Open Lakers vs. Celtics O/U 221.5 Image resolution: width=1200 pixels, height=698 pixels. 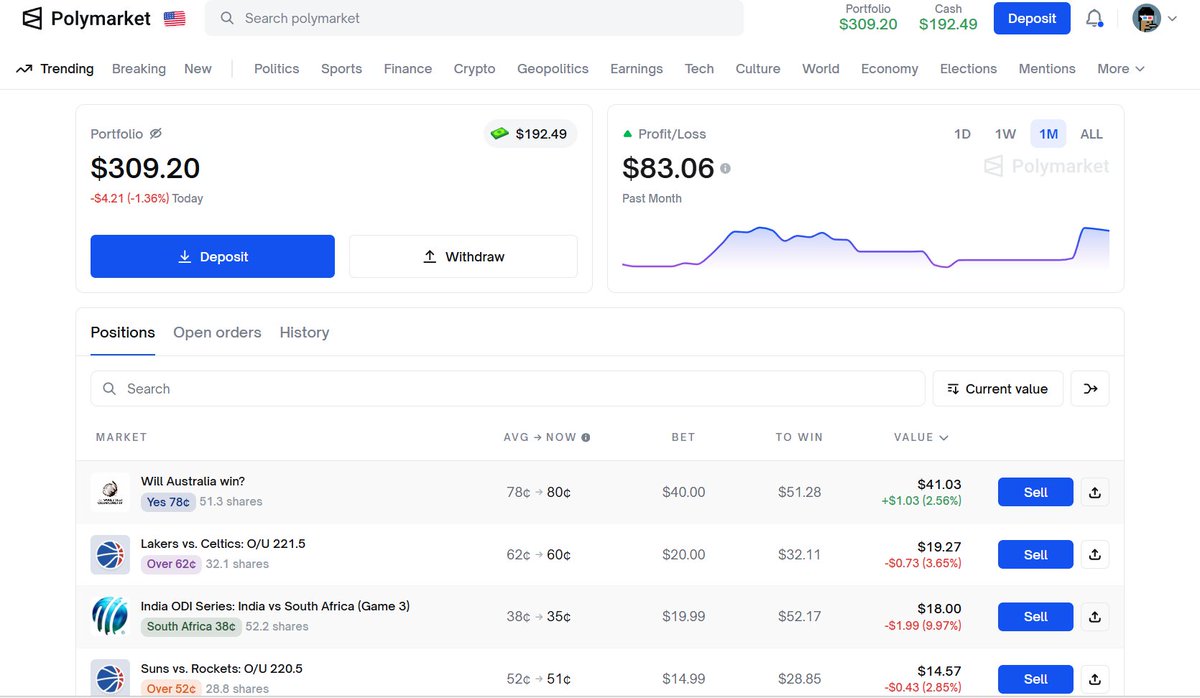[223, 543]
